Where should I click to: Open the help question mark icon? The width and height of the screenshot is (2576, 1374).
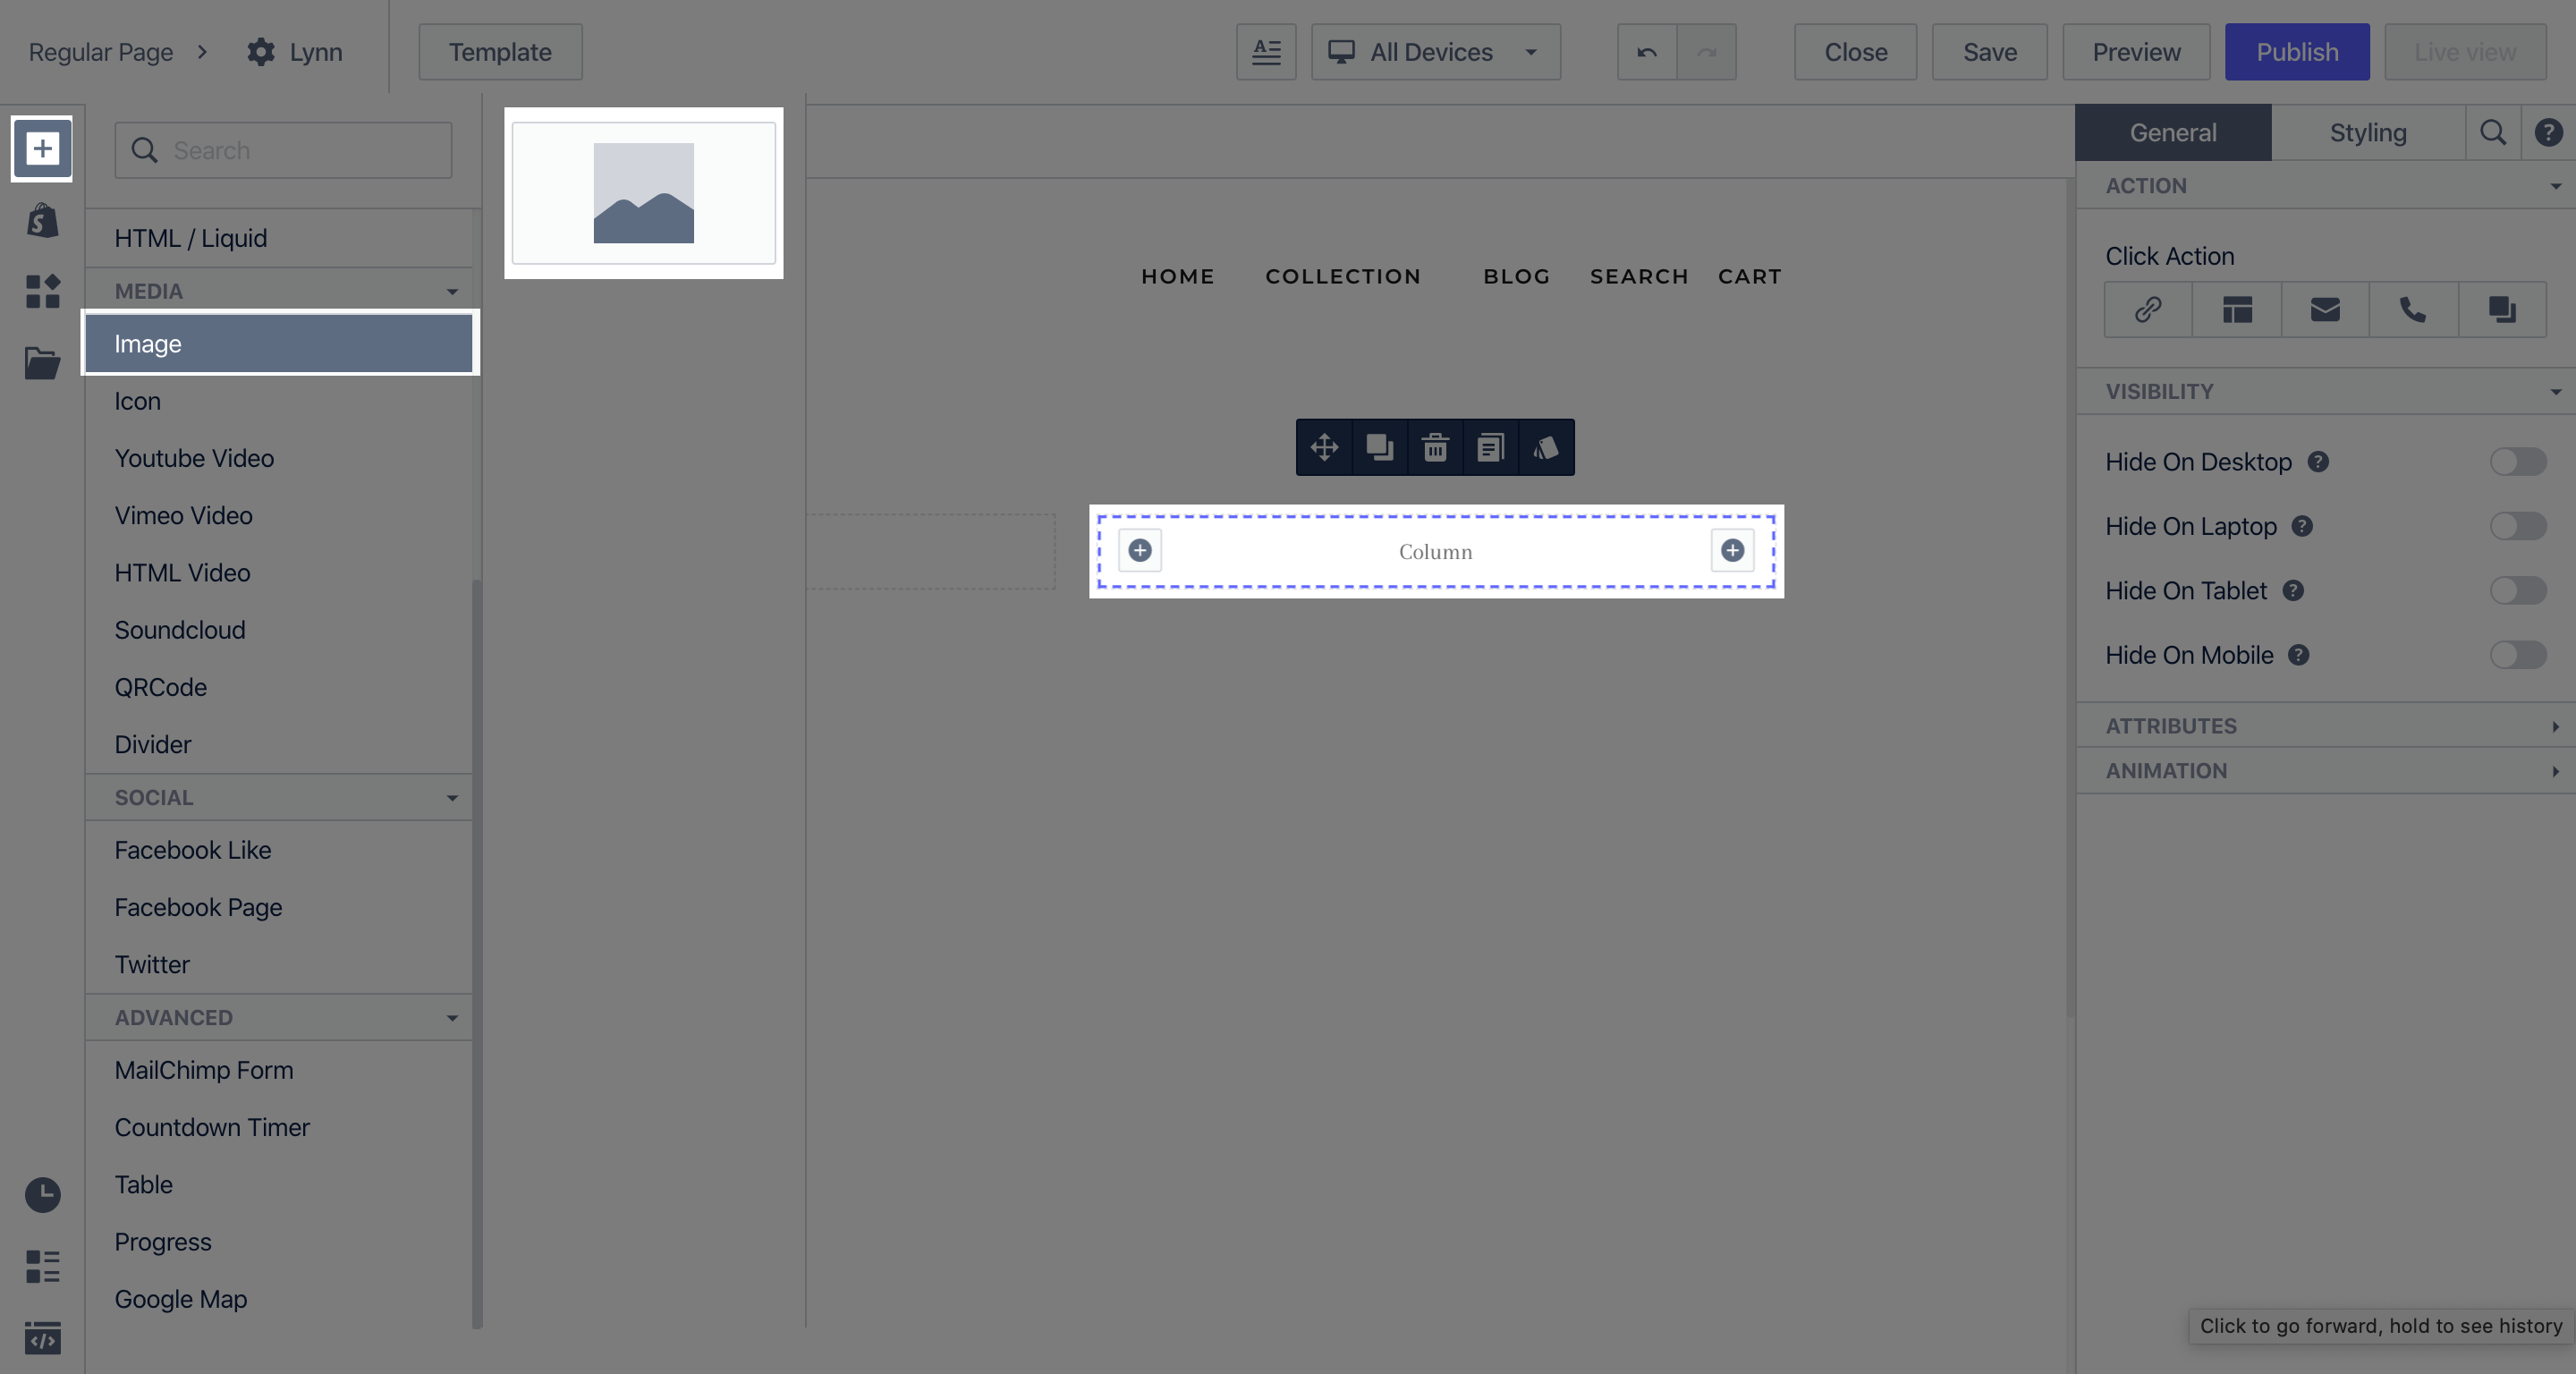pyautogui.click(x=2548, y=132)
